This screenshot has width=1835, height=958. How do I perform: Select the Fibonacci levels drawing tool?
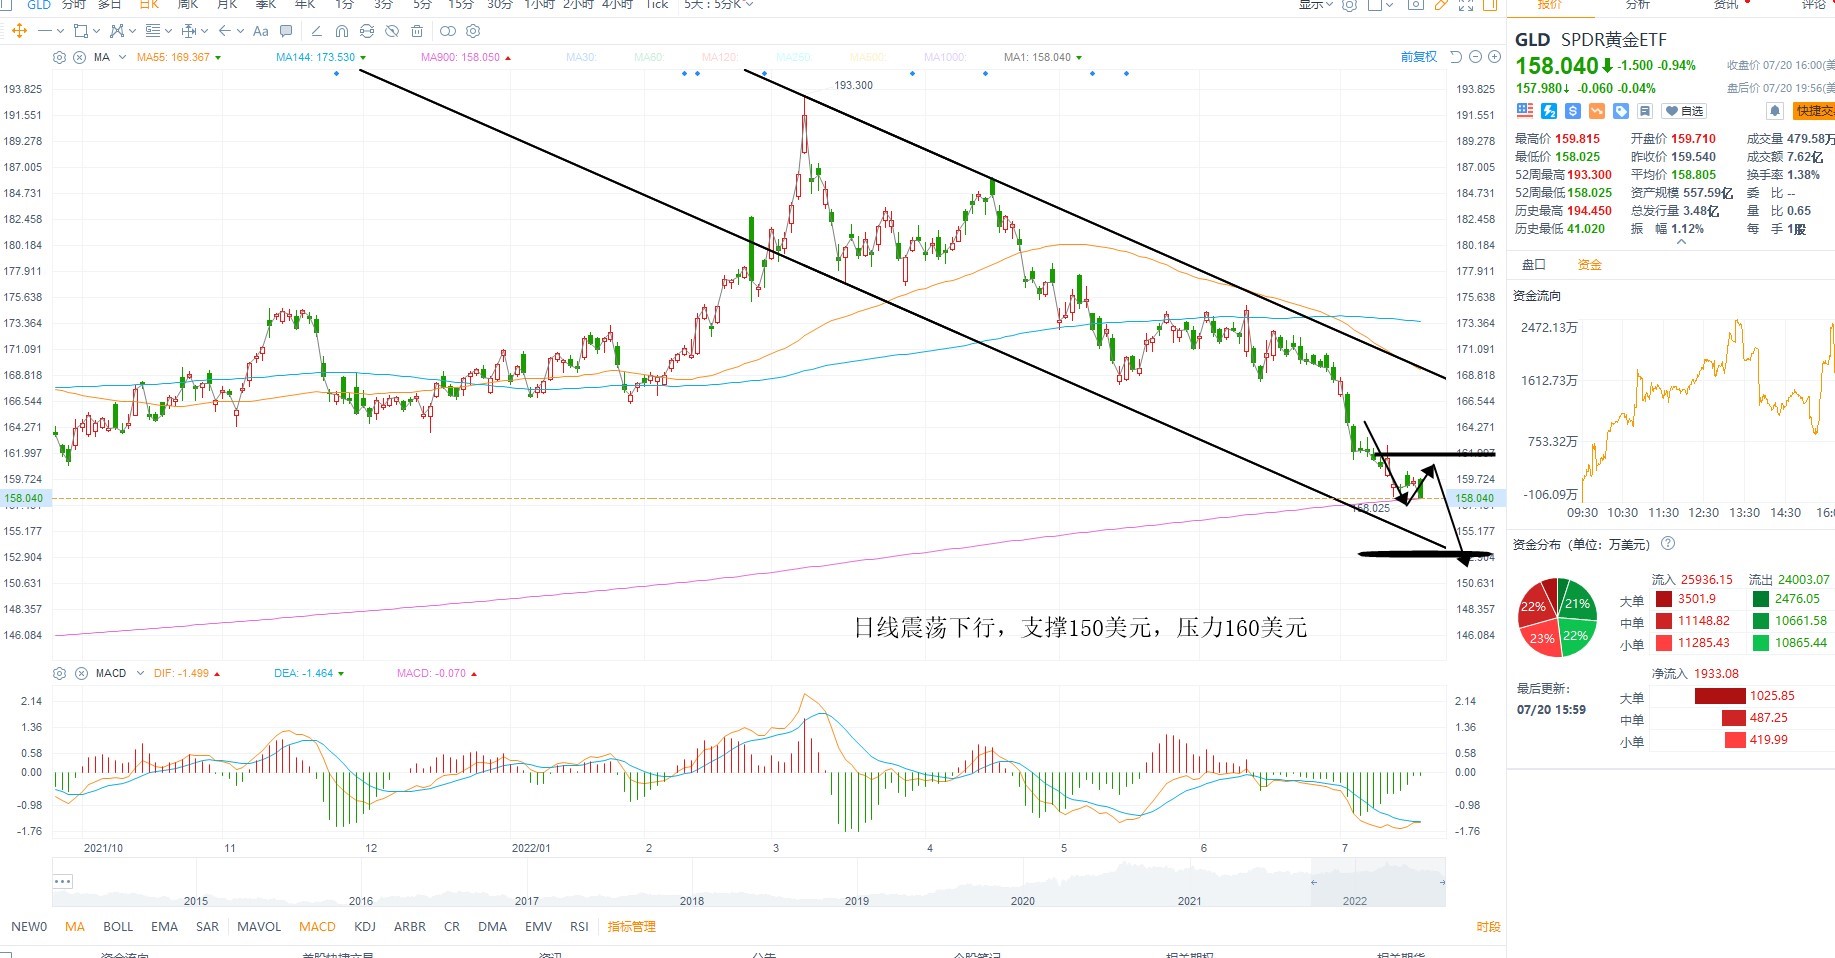[153, 31]
